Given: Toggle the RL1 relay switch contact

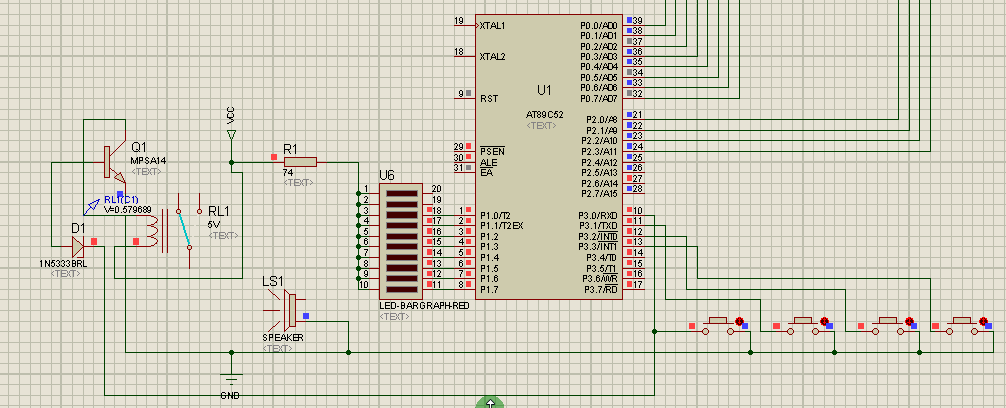Looking at the screenshot, I should (182, 228).
